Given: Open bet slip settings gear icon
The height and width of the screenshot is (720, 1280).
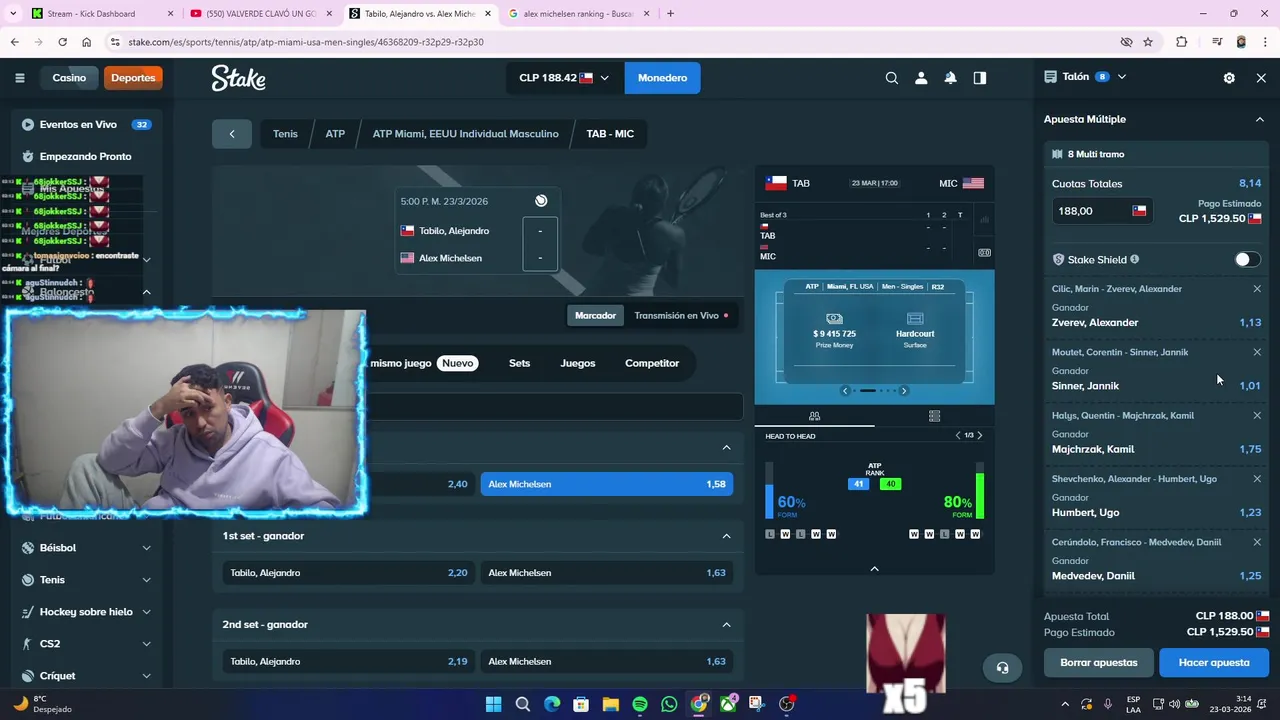Looking at the screenshot, I should click(x=1229, y=78).
